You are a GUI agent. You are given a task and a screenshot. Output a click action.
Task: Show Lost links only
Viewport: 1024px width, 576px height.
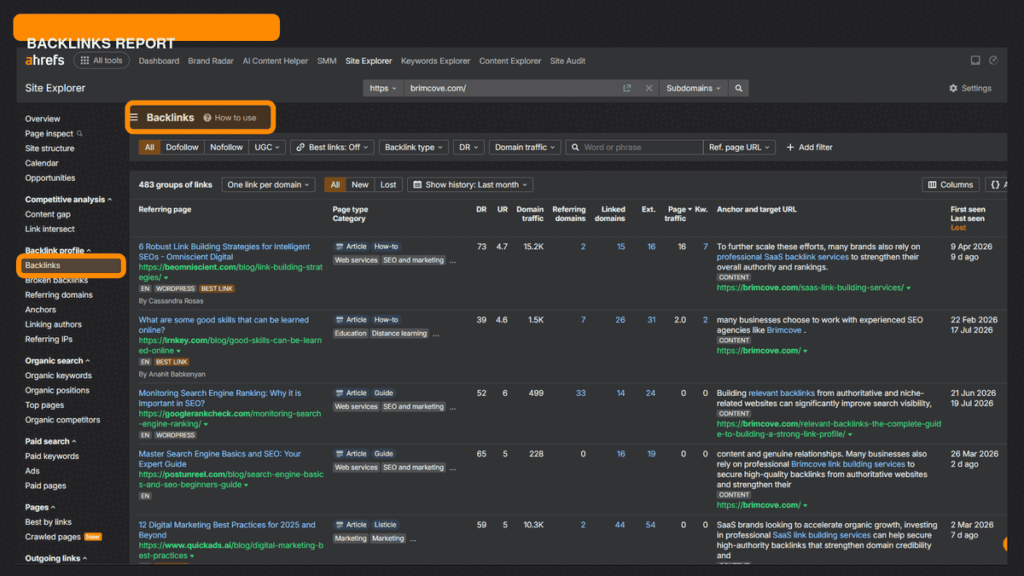pyautogui.click(x=388, y=185)
